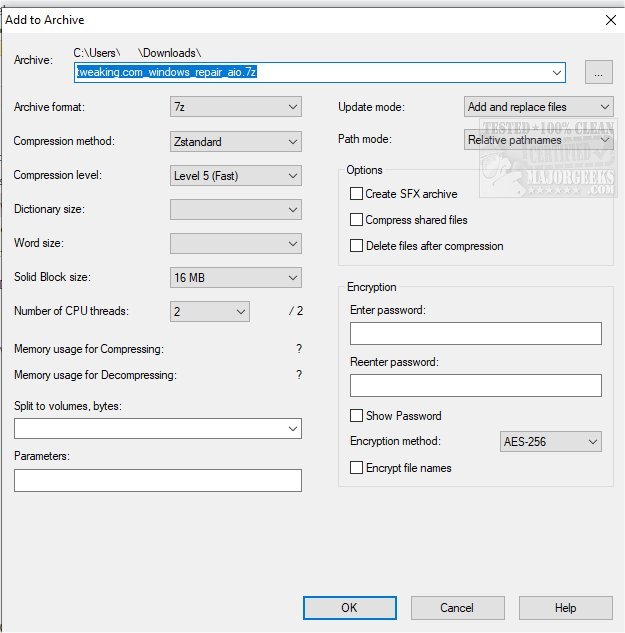Image resolution: width=625 pixels, height=633 pixels.
Task: Focus the Parameters text field
Action: coord(157,481)
